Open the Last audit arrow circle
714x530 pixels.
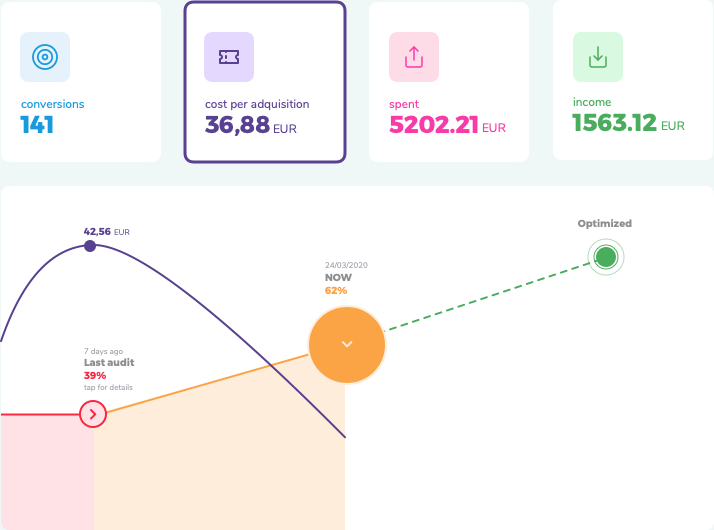click(93, 414)
